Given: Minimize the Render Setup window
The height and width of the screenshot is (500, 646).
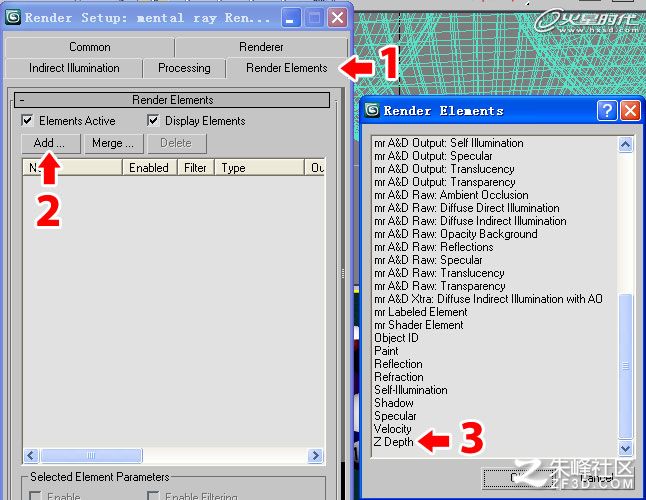Looking at the screenshot, I should (x=290, y=18).
